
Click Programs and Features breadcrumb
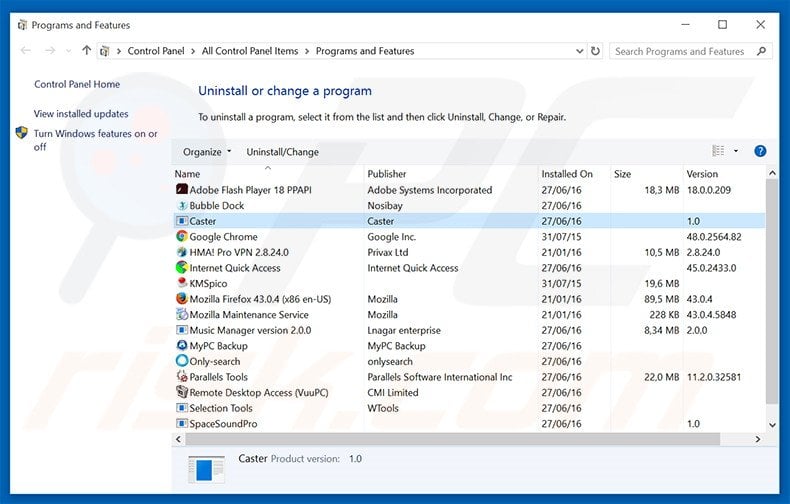[365, 51]
